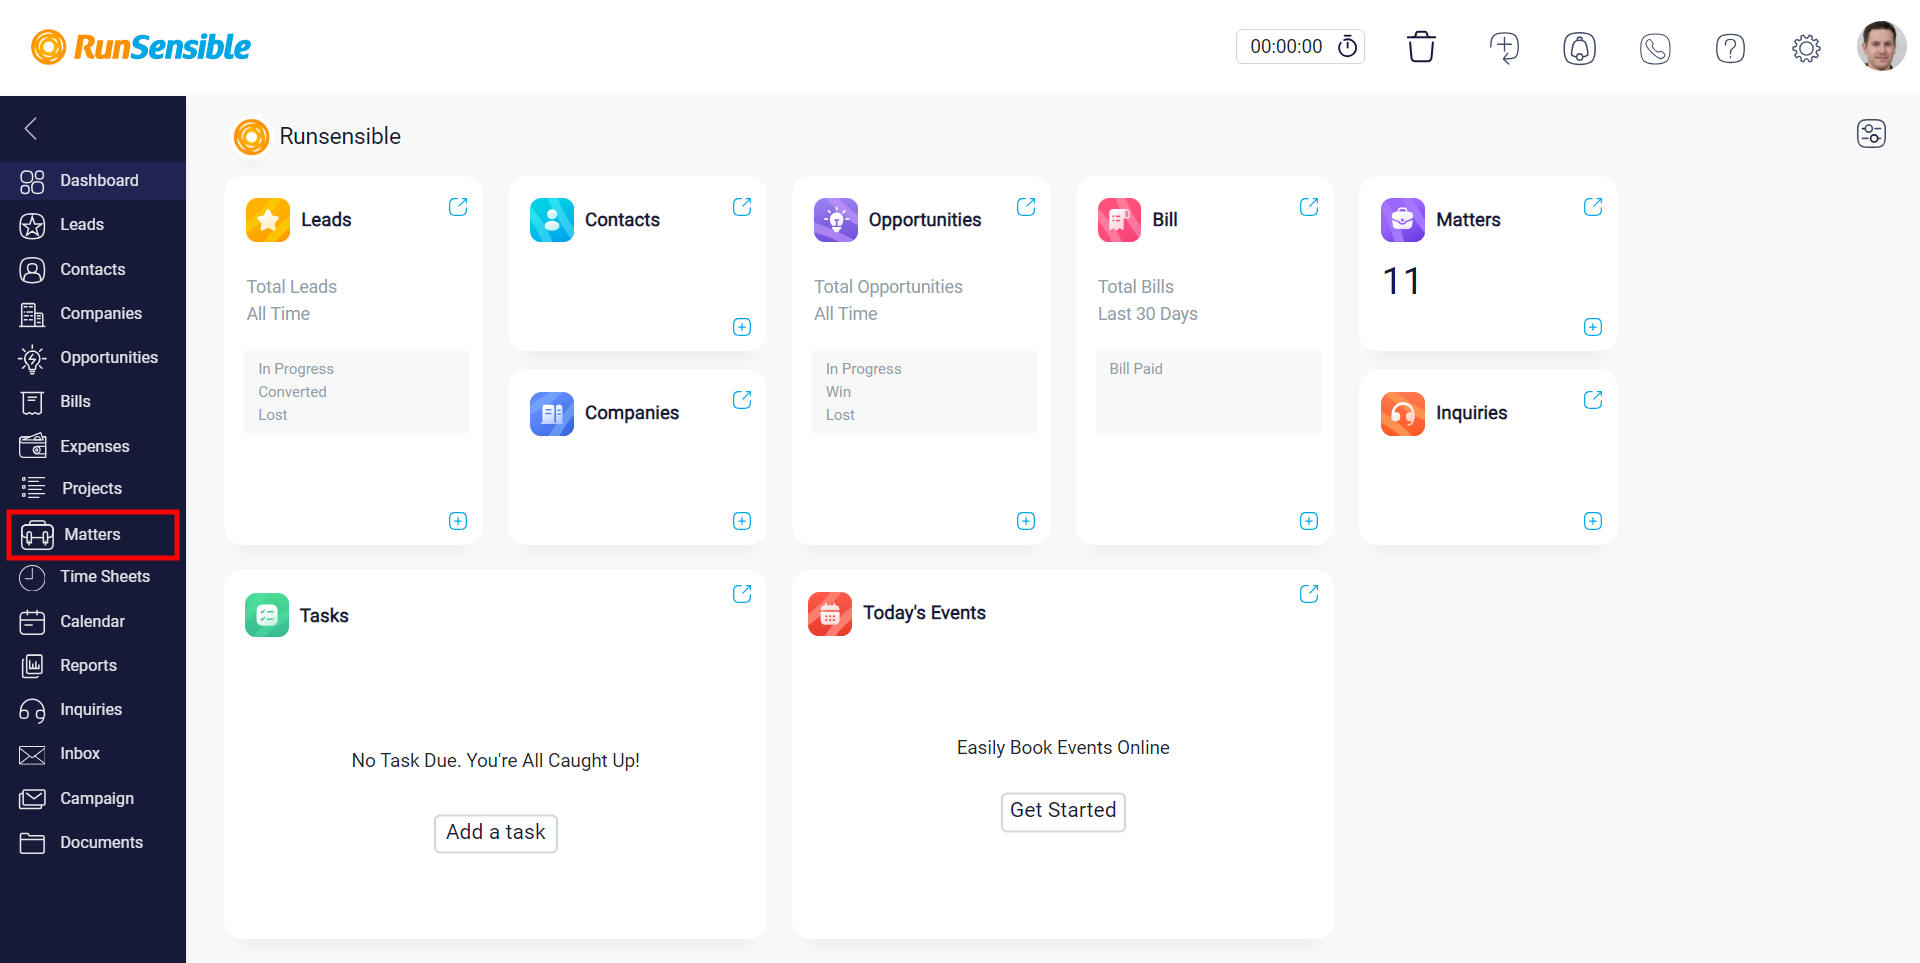Open dashboard customize settings icon

coord(1871,133)
